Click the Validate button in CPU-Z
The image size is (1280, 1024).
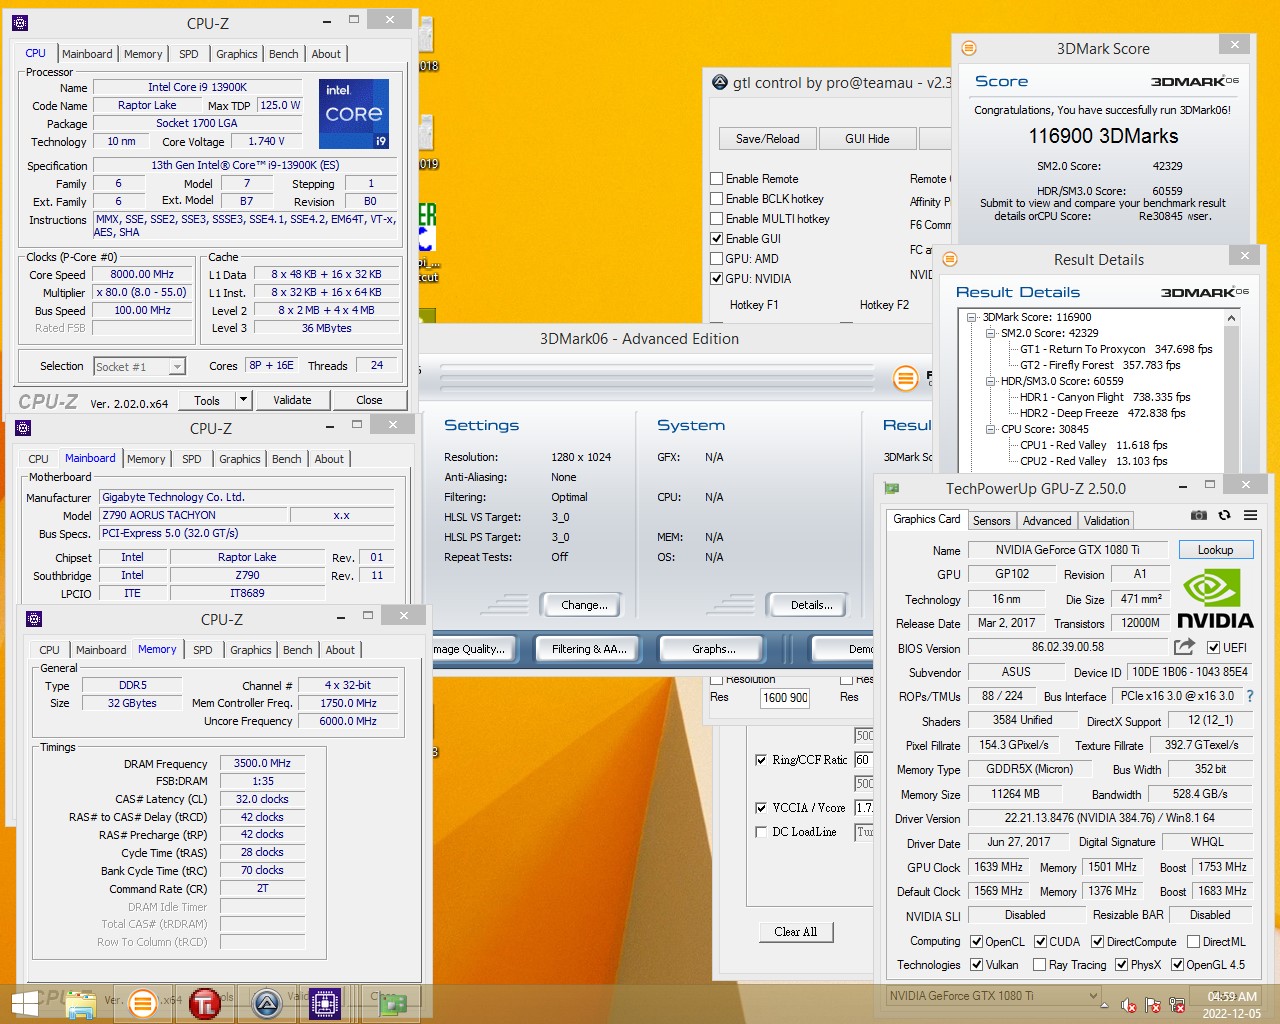pyautogui.click(x=292, y=400)
